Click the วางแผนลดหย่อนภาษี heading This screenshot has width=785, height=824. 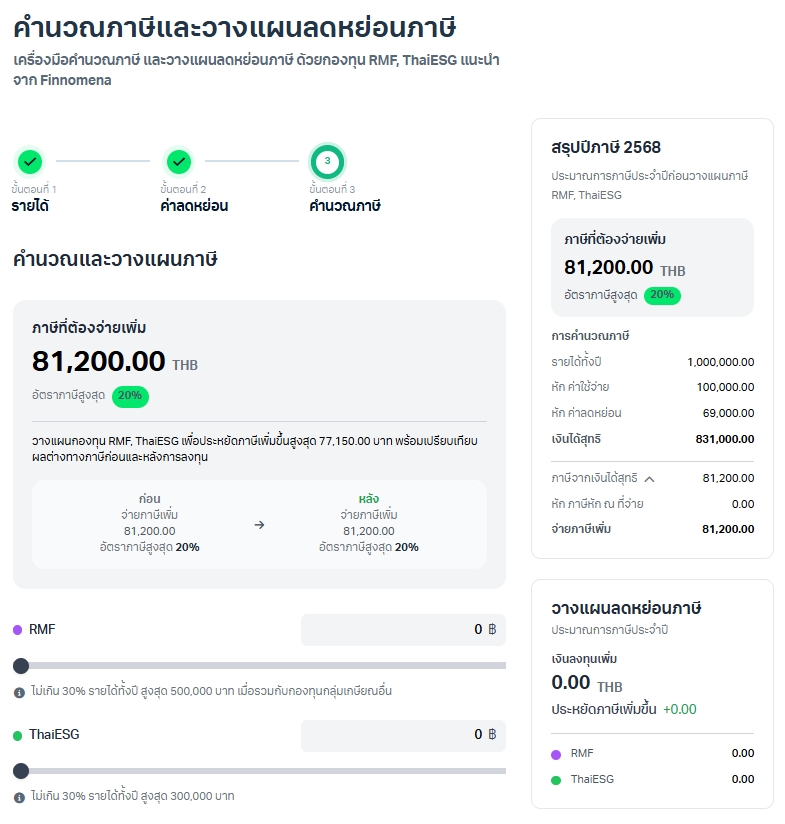click(x=626, y=609)
